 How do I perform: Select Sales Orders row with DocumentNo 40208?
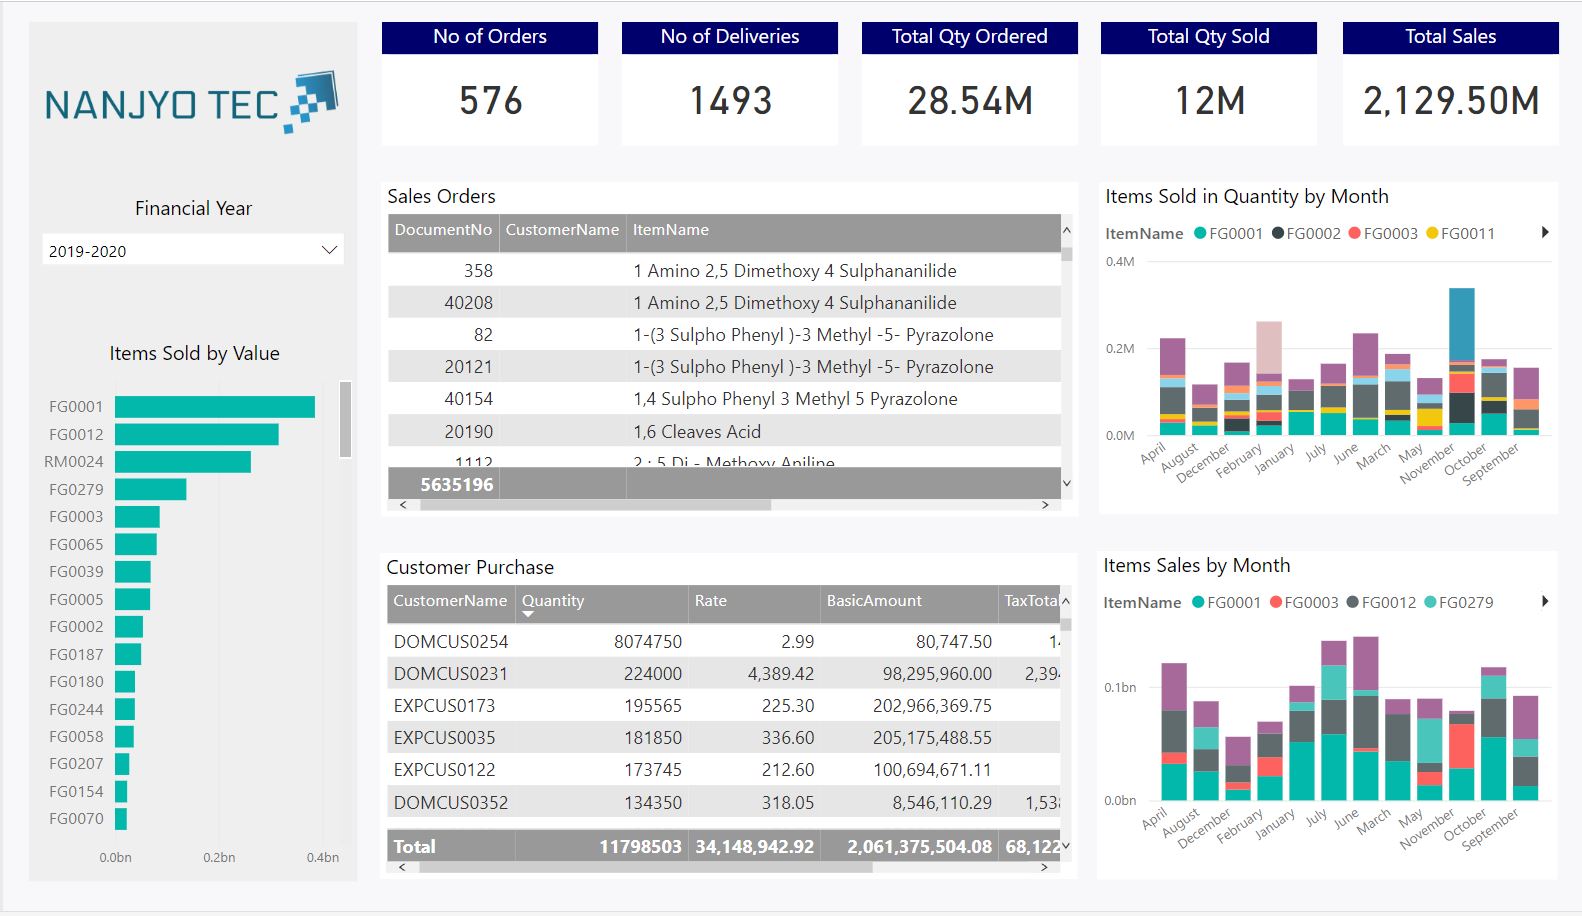[x=724, y=302]
